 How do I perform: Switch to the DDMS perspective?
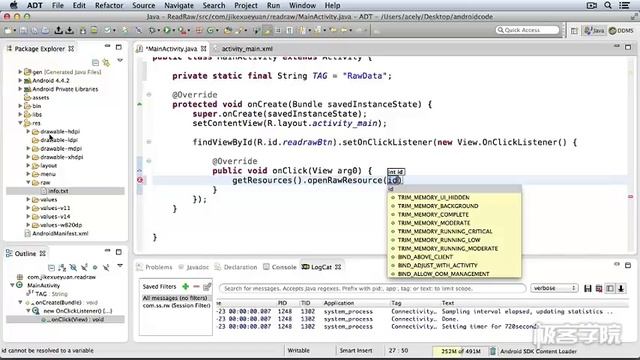(x=621, y=31)
